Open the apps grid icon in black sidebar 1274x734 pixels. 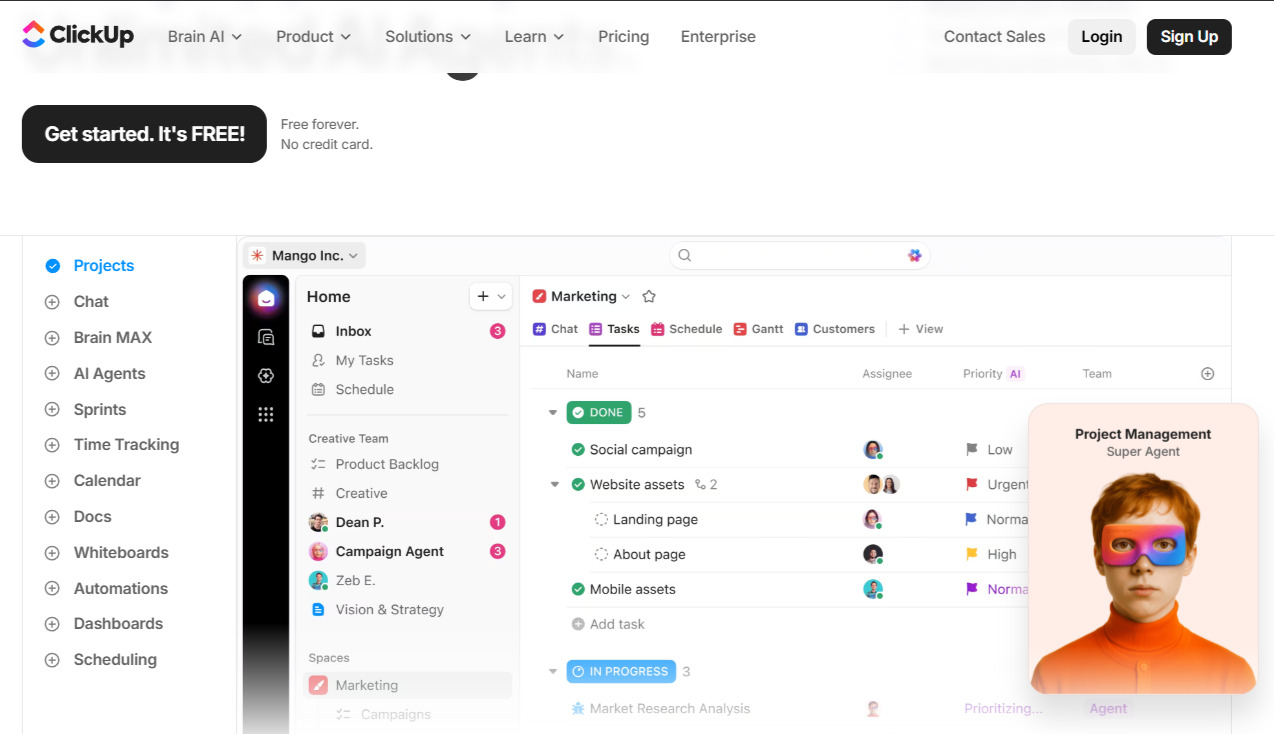pyautogui.click(x=266, y=414)
